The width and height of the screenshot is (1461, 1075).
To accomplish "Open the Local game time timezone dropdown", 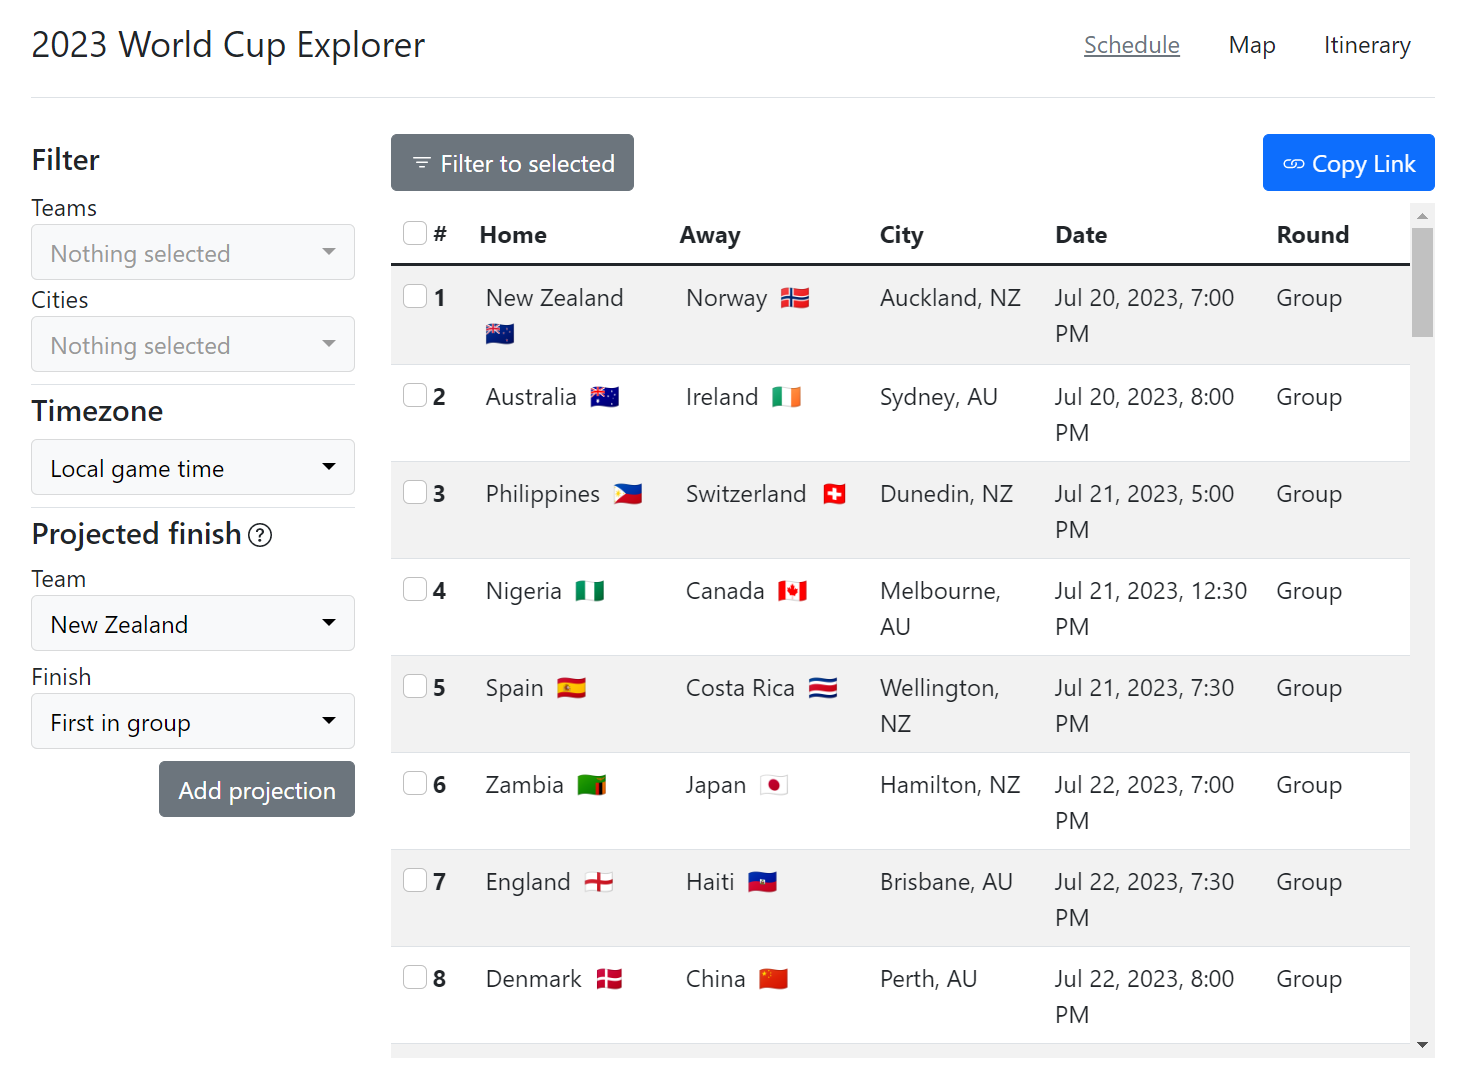I will (x=193, y=468).
